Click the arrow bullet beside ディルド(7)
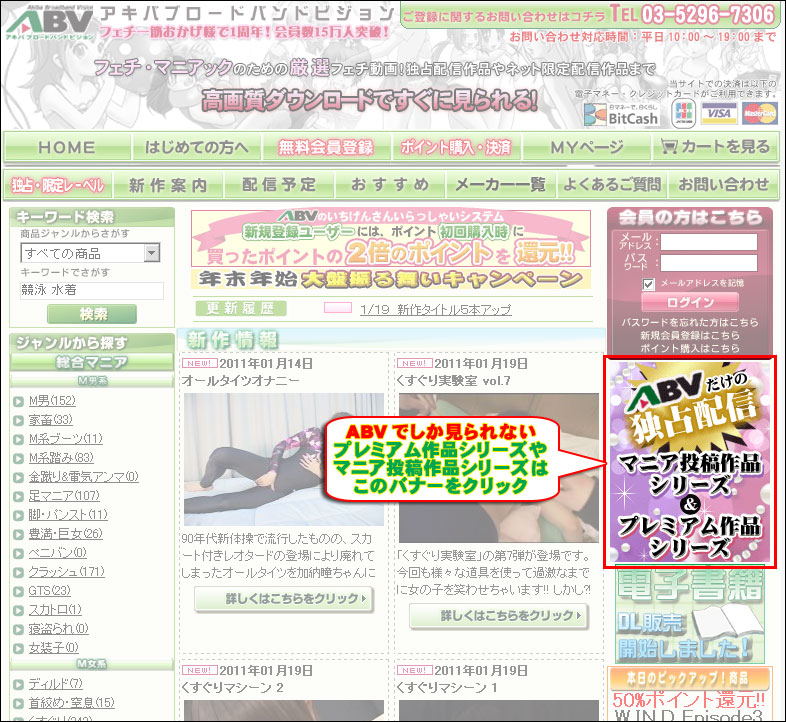 19,685
